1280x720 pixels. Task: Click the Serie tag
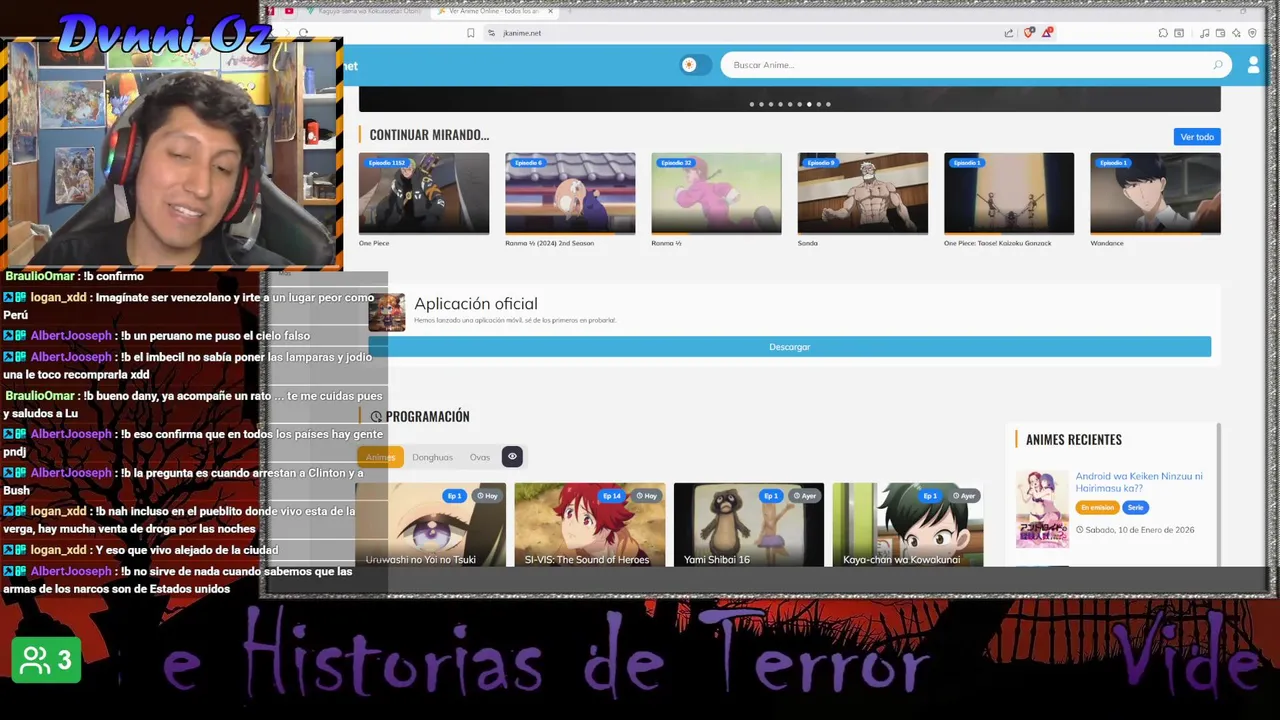[1135, 508]
